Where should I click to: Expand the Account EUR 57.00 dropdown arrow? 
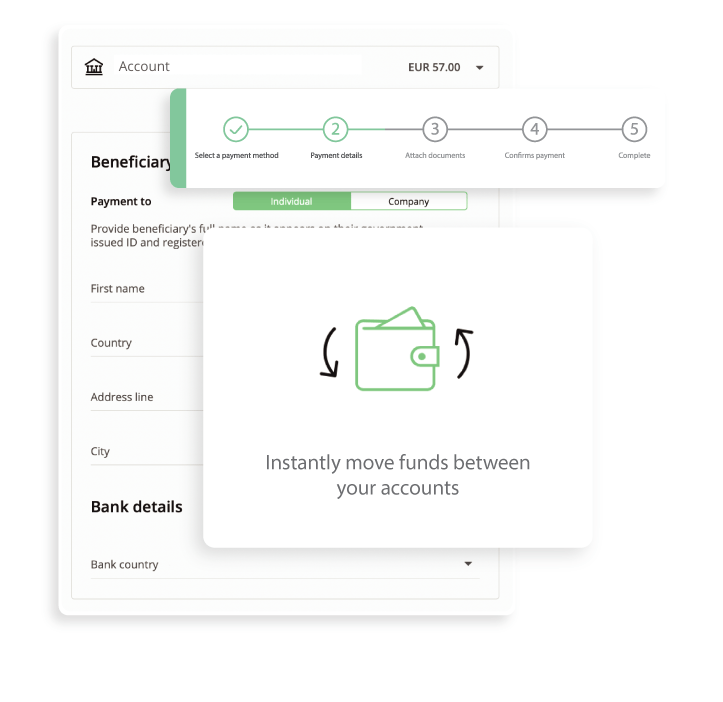[480, 68]
